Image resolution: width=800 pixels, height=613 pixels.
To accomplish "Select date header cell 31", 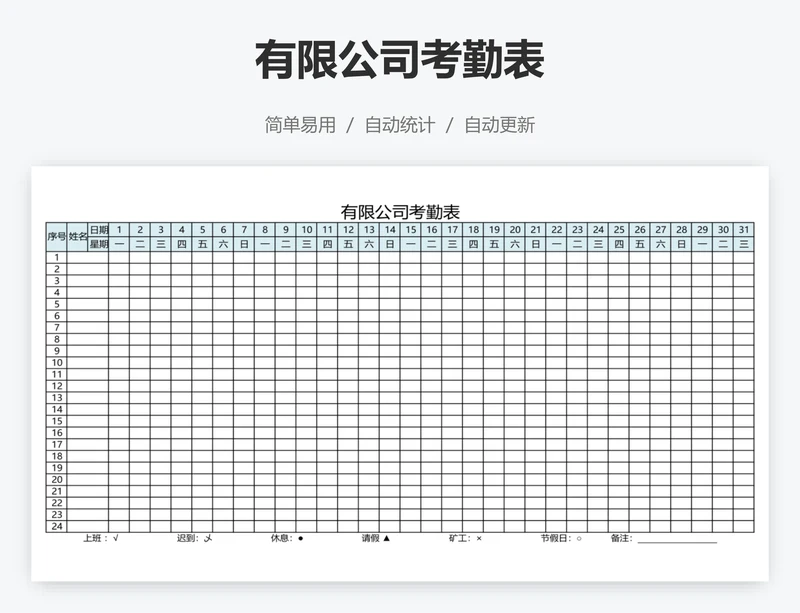I will coord(744,230).
